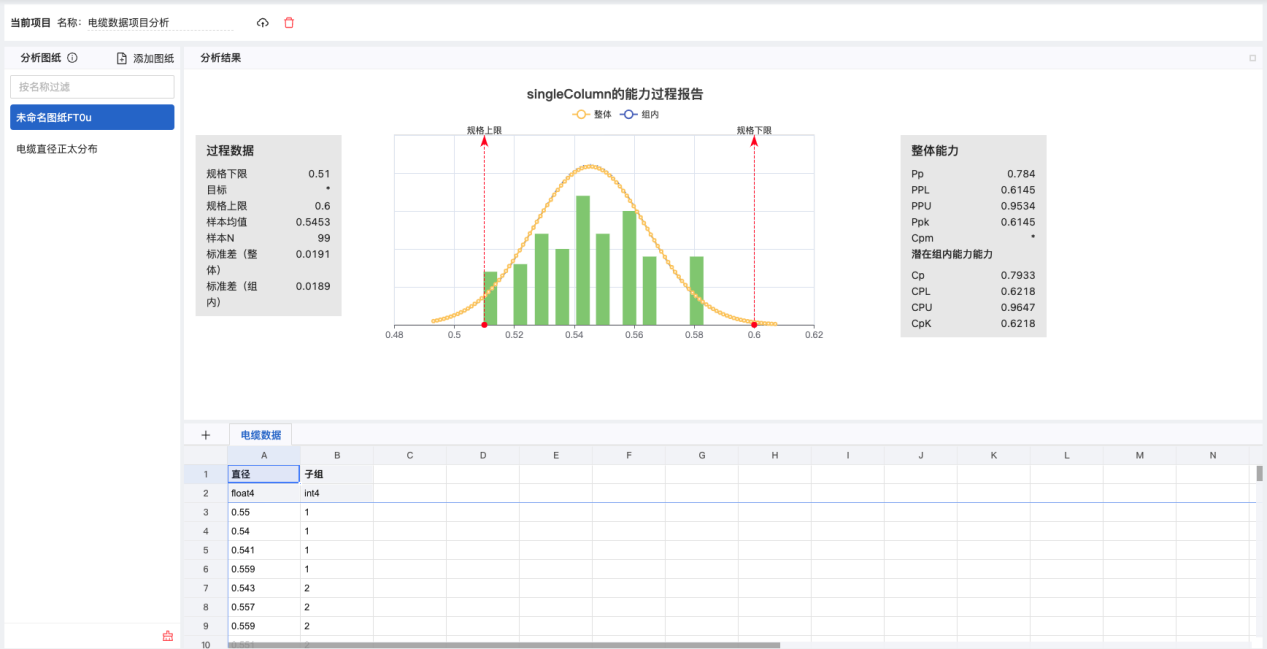Click the red trash delete icon

point(289,22)
